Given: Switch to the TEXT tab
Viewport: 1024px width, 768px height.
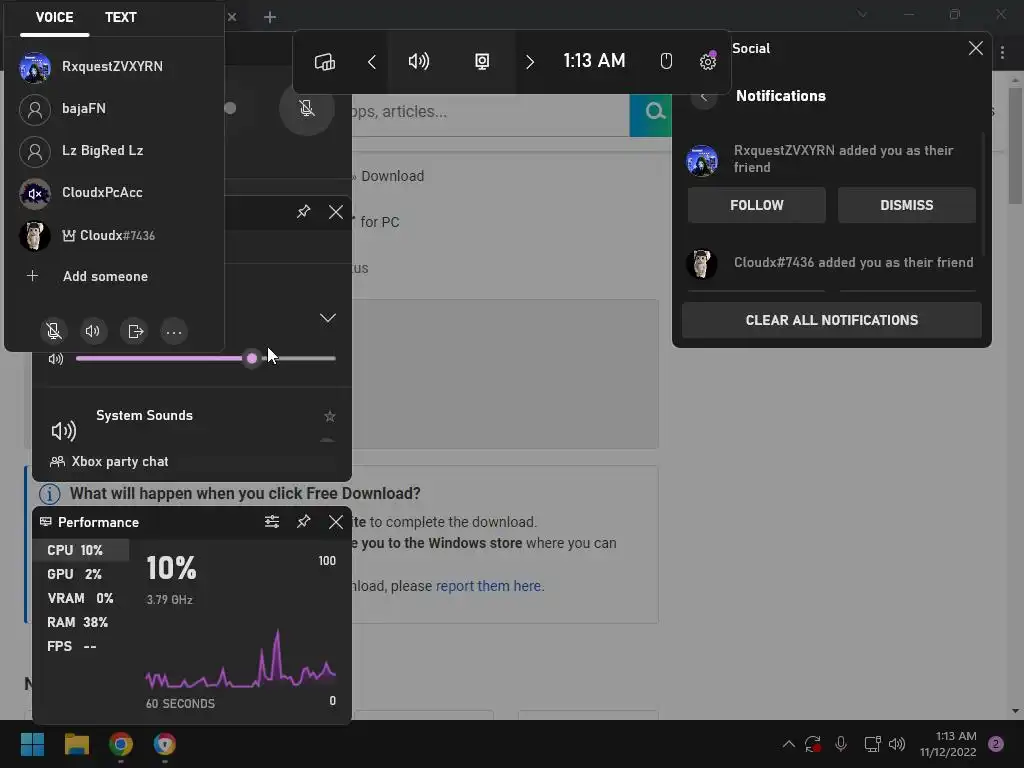Looking at the screenshot, I should (x=121, y=18).
